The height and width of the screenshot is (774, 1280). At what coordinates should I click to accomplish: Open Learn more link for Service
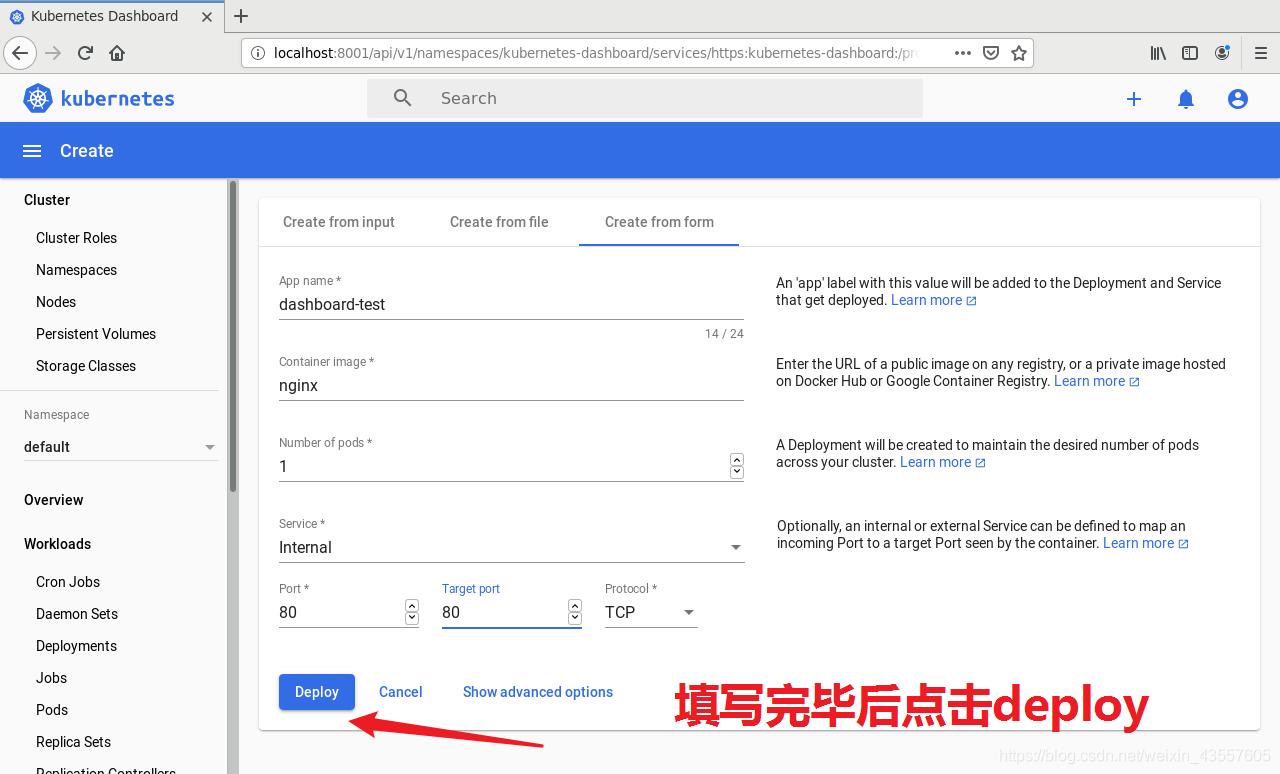click(1146, 543)
